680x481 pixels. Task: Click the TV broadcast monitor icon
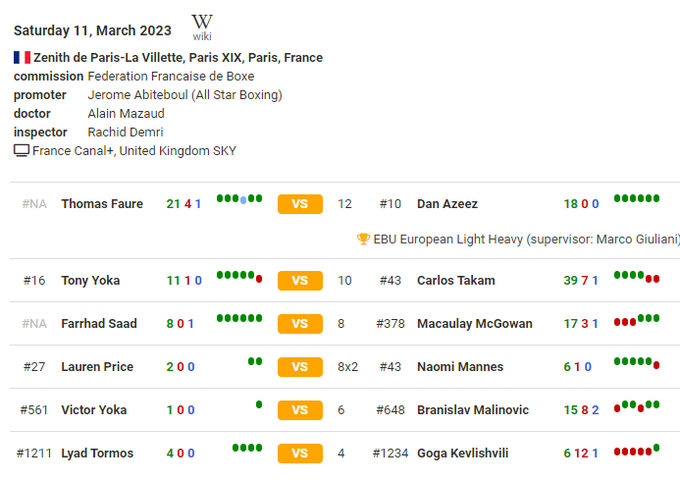(21, 151)
